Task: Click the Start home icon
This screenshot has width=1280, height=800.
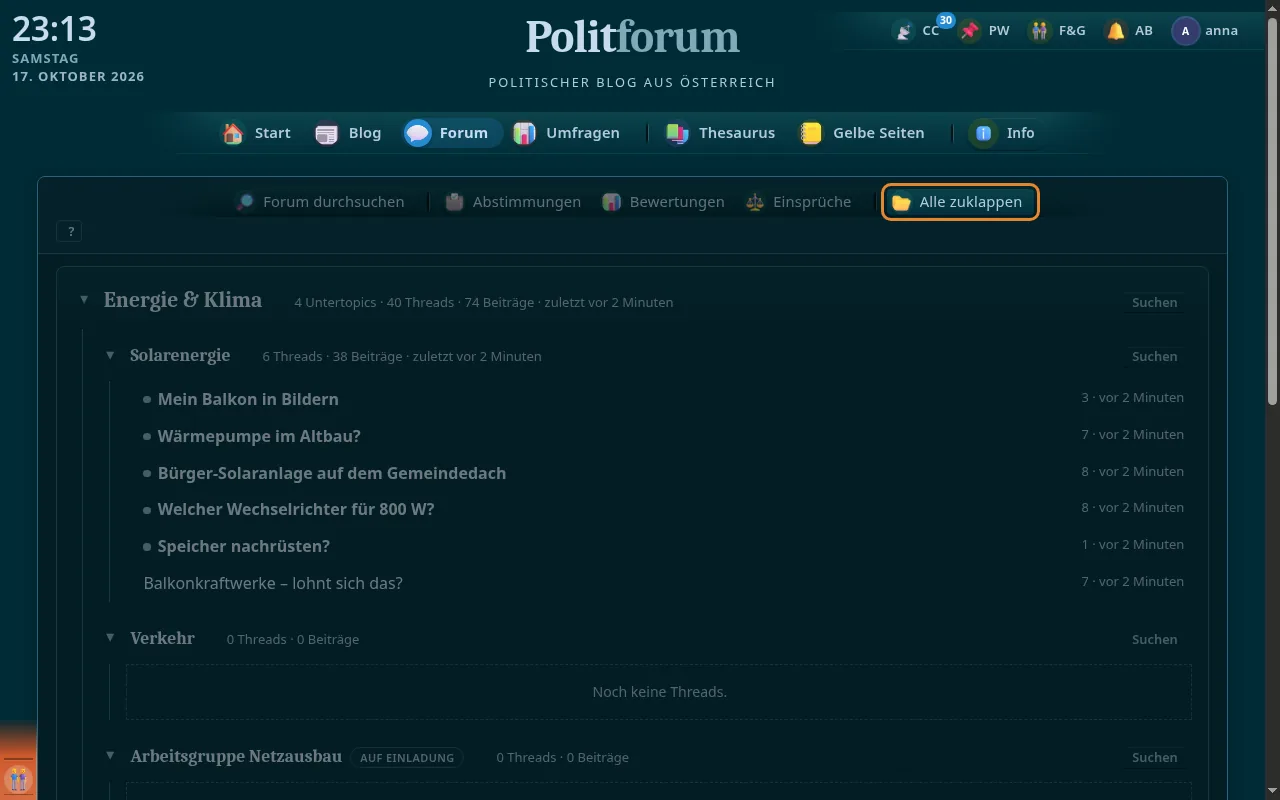Action: point(233,133)
